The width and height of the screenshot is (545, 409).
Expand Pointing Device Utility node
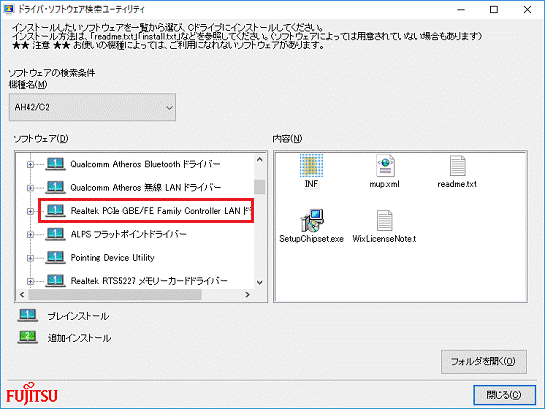(30, 258)
